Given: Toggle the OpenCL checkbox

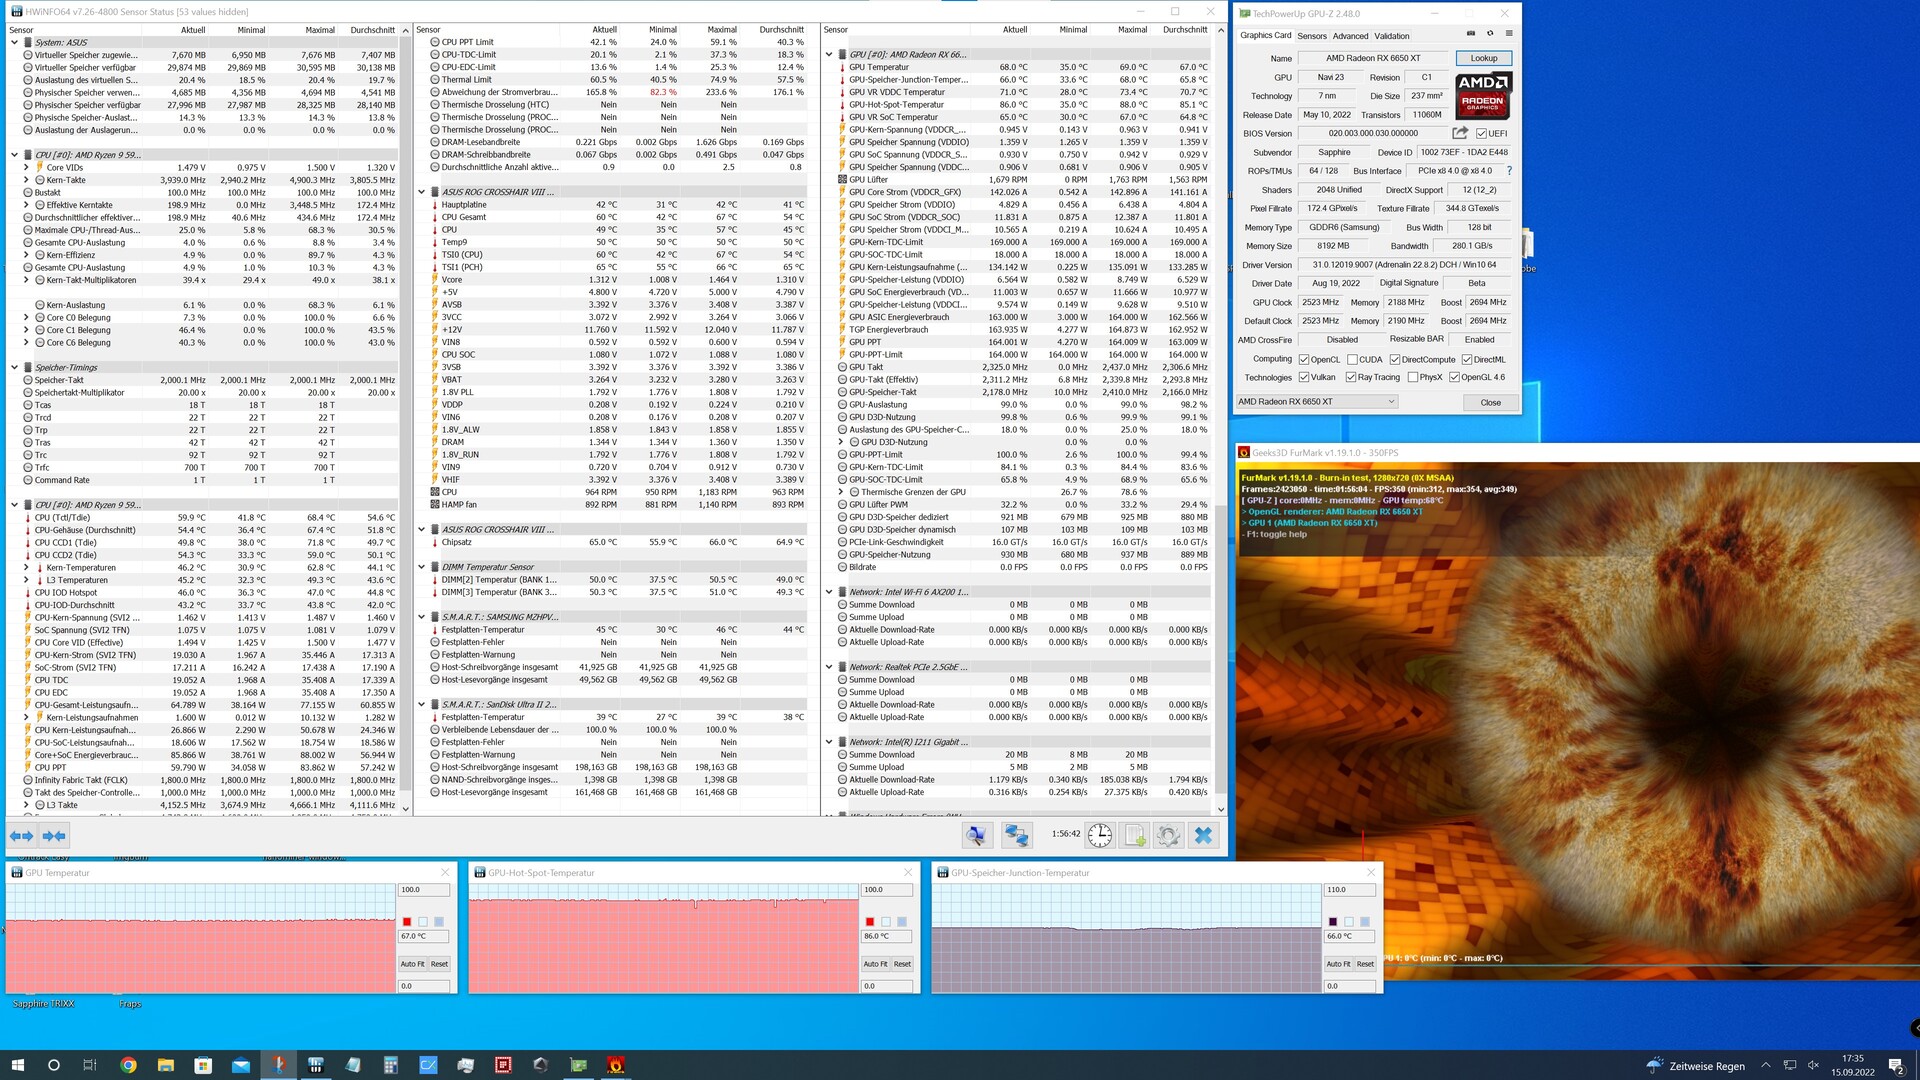Looking at the screenshot, I should click(1303, 360).
